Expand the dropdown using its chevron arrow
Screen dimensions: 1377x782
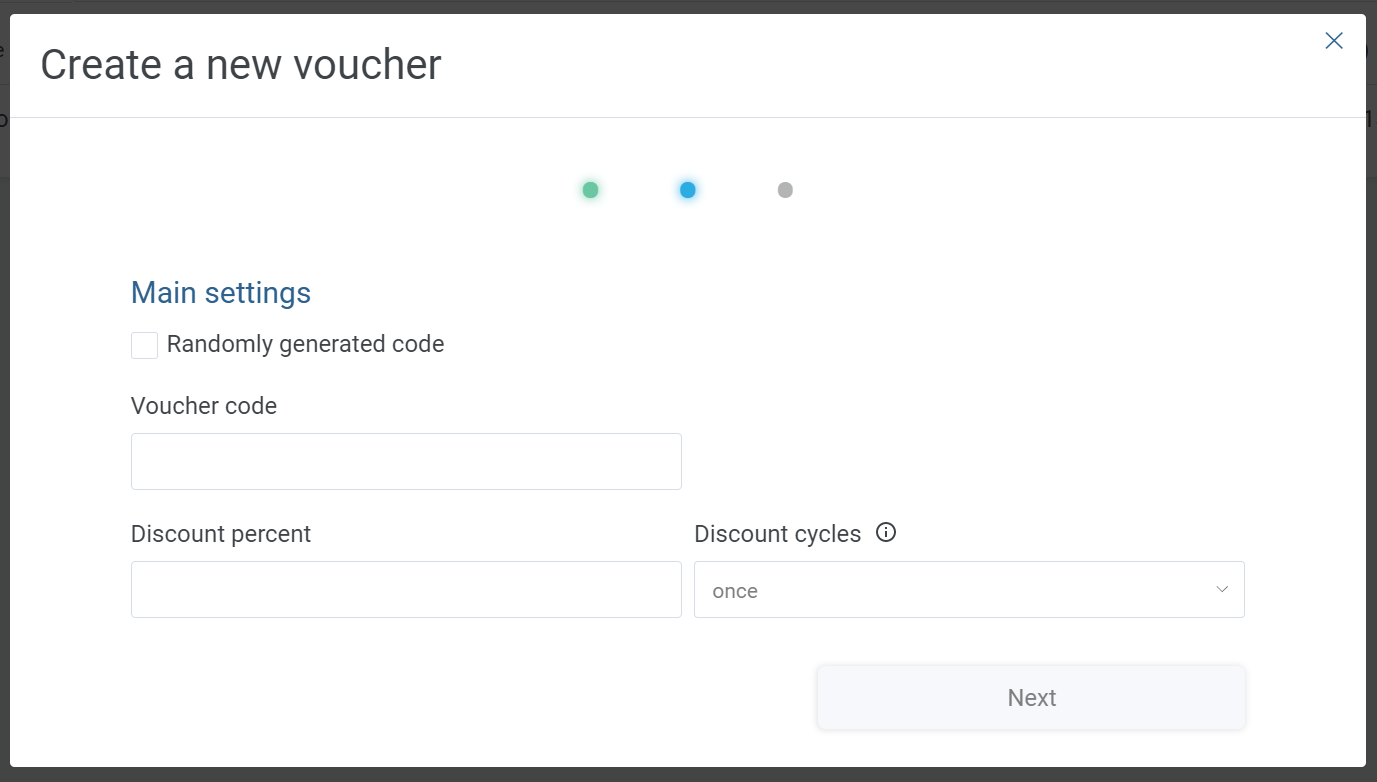[1222, 589]
